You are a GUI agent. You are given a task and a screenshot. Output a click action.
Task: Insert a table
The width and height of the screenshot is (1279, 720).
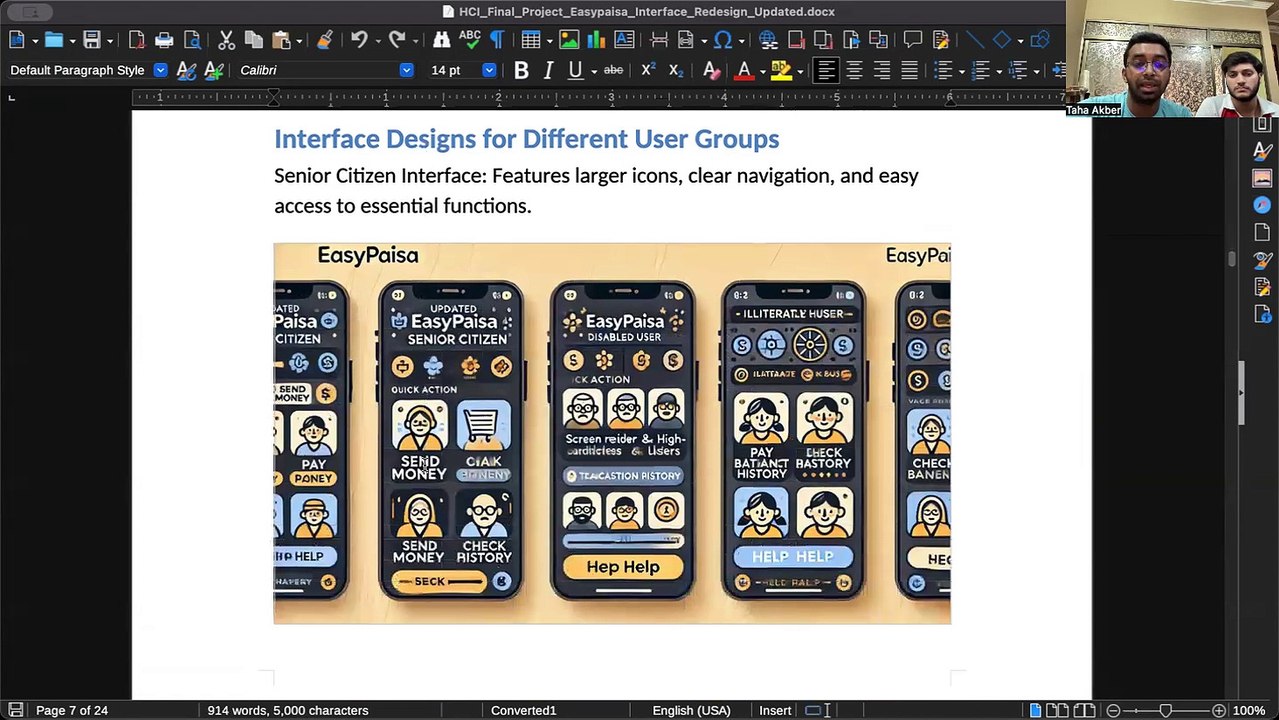[x=530, y=40]
